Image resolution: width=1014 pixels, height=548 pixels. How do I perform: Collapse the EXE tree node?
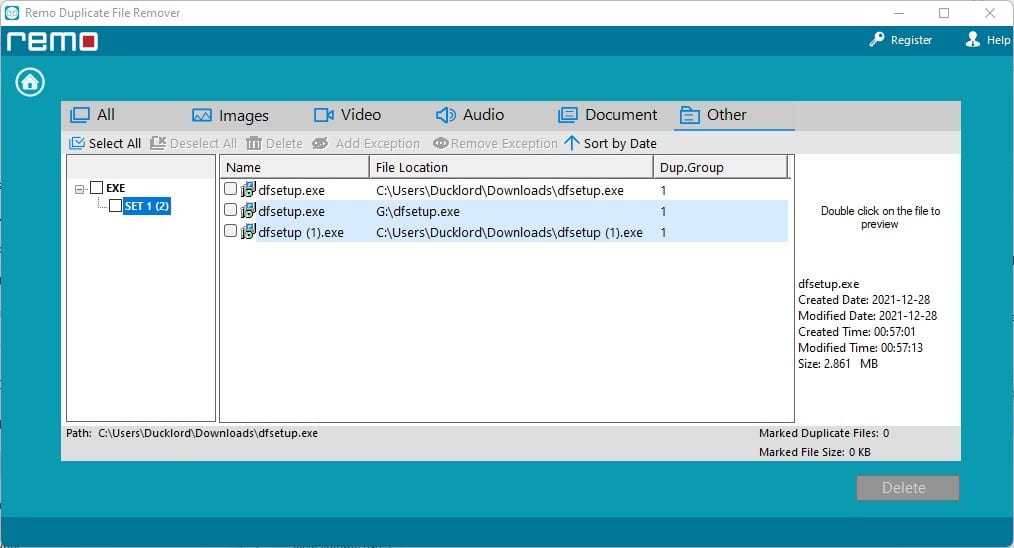point(80,189)
